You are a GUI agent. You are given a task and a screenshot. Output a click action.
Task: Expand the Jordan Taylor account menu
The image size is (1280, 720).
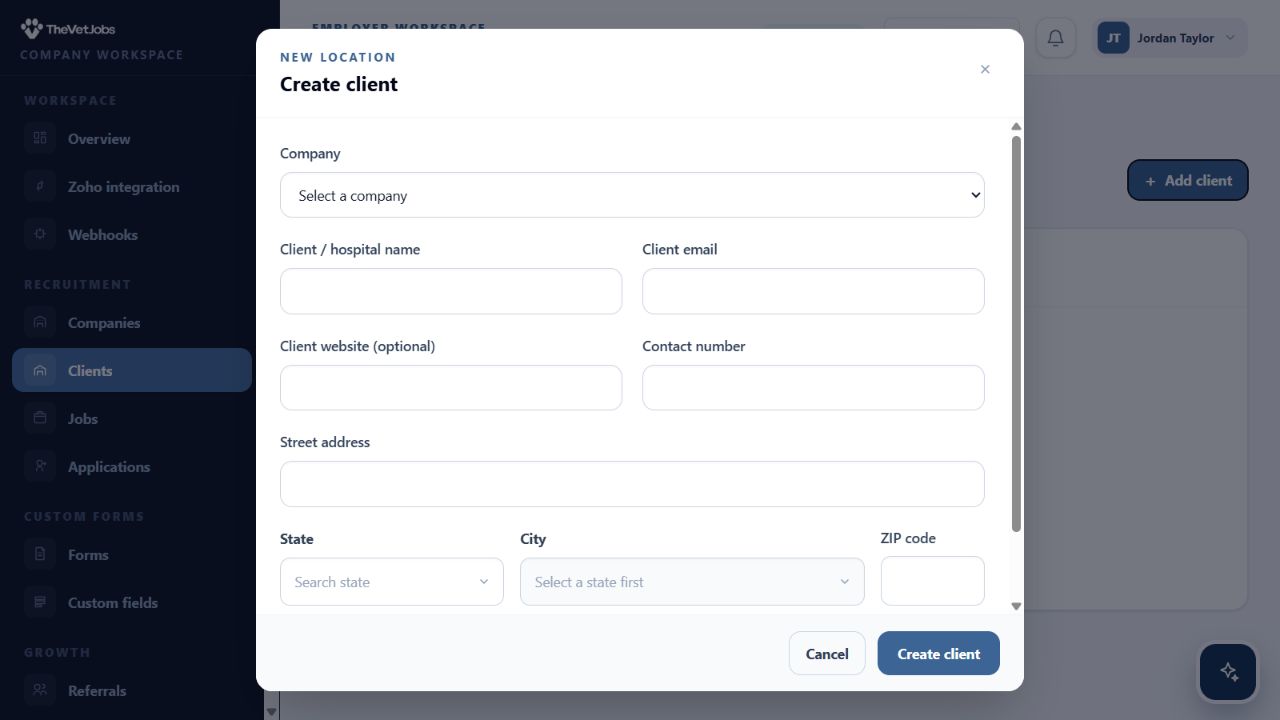(x=1171, y=38)
